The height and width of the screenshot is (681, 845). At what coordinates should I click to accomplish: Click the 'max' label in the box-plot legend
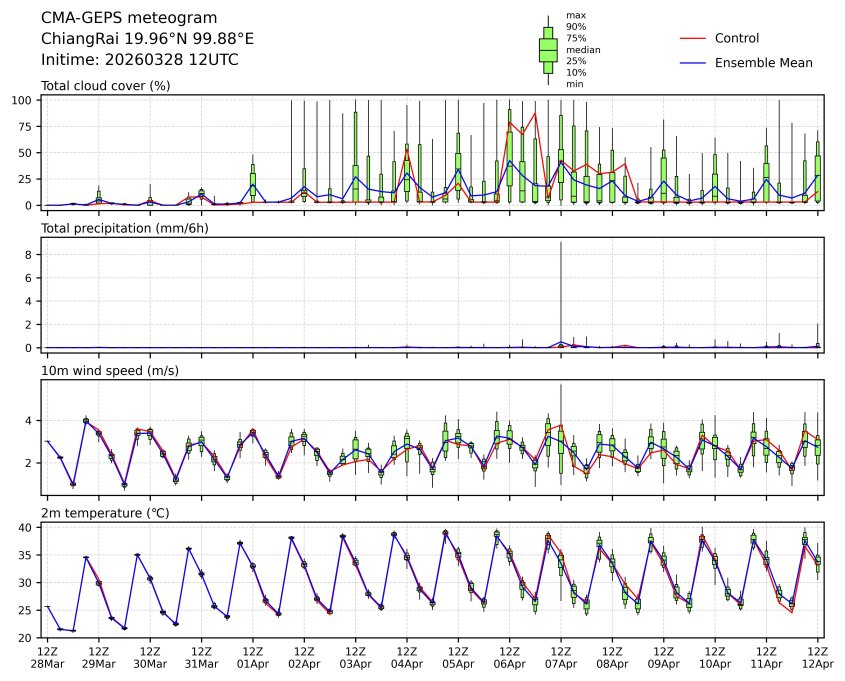tap(575, 15)
